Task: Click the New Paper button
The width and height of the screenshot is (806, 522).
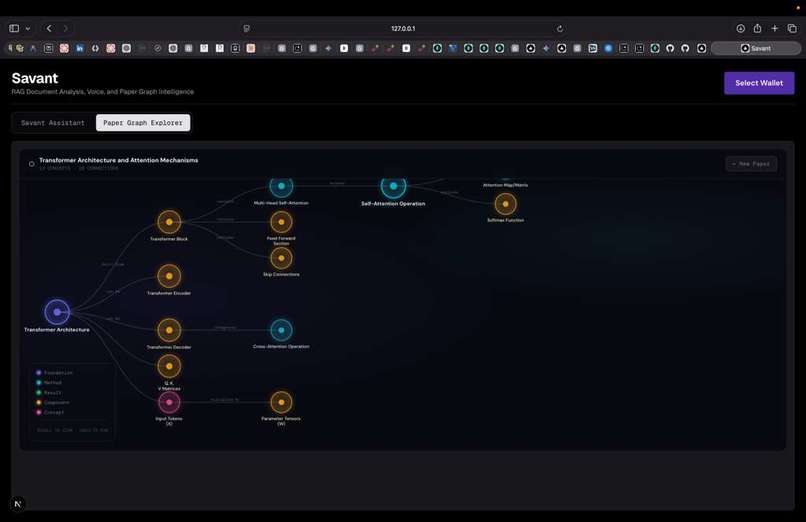Action: pos(751,164)
